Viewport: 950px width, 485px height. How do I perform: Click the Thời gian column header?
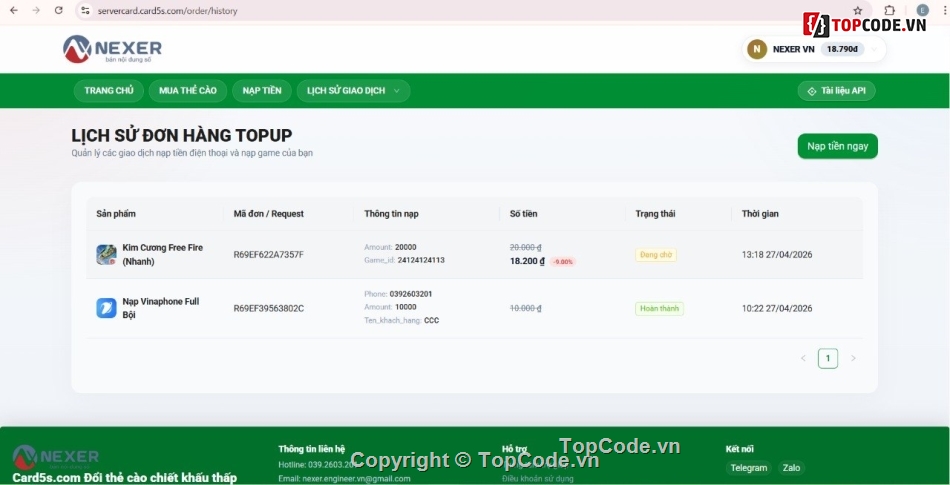(760, 214)
